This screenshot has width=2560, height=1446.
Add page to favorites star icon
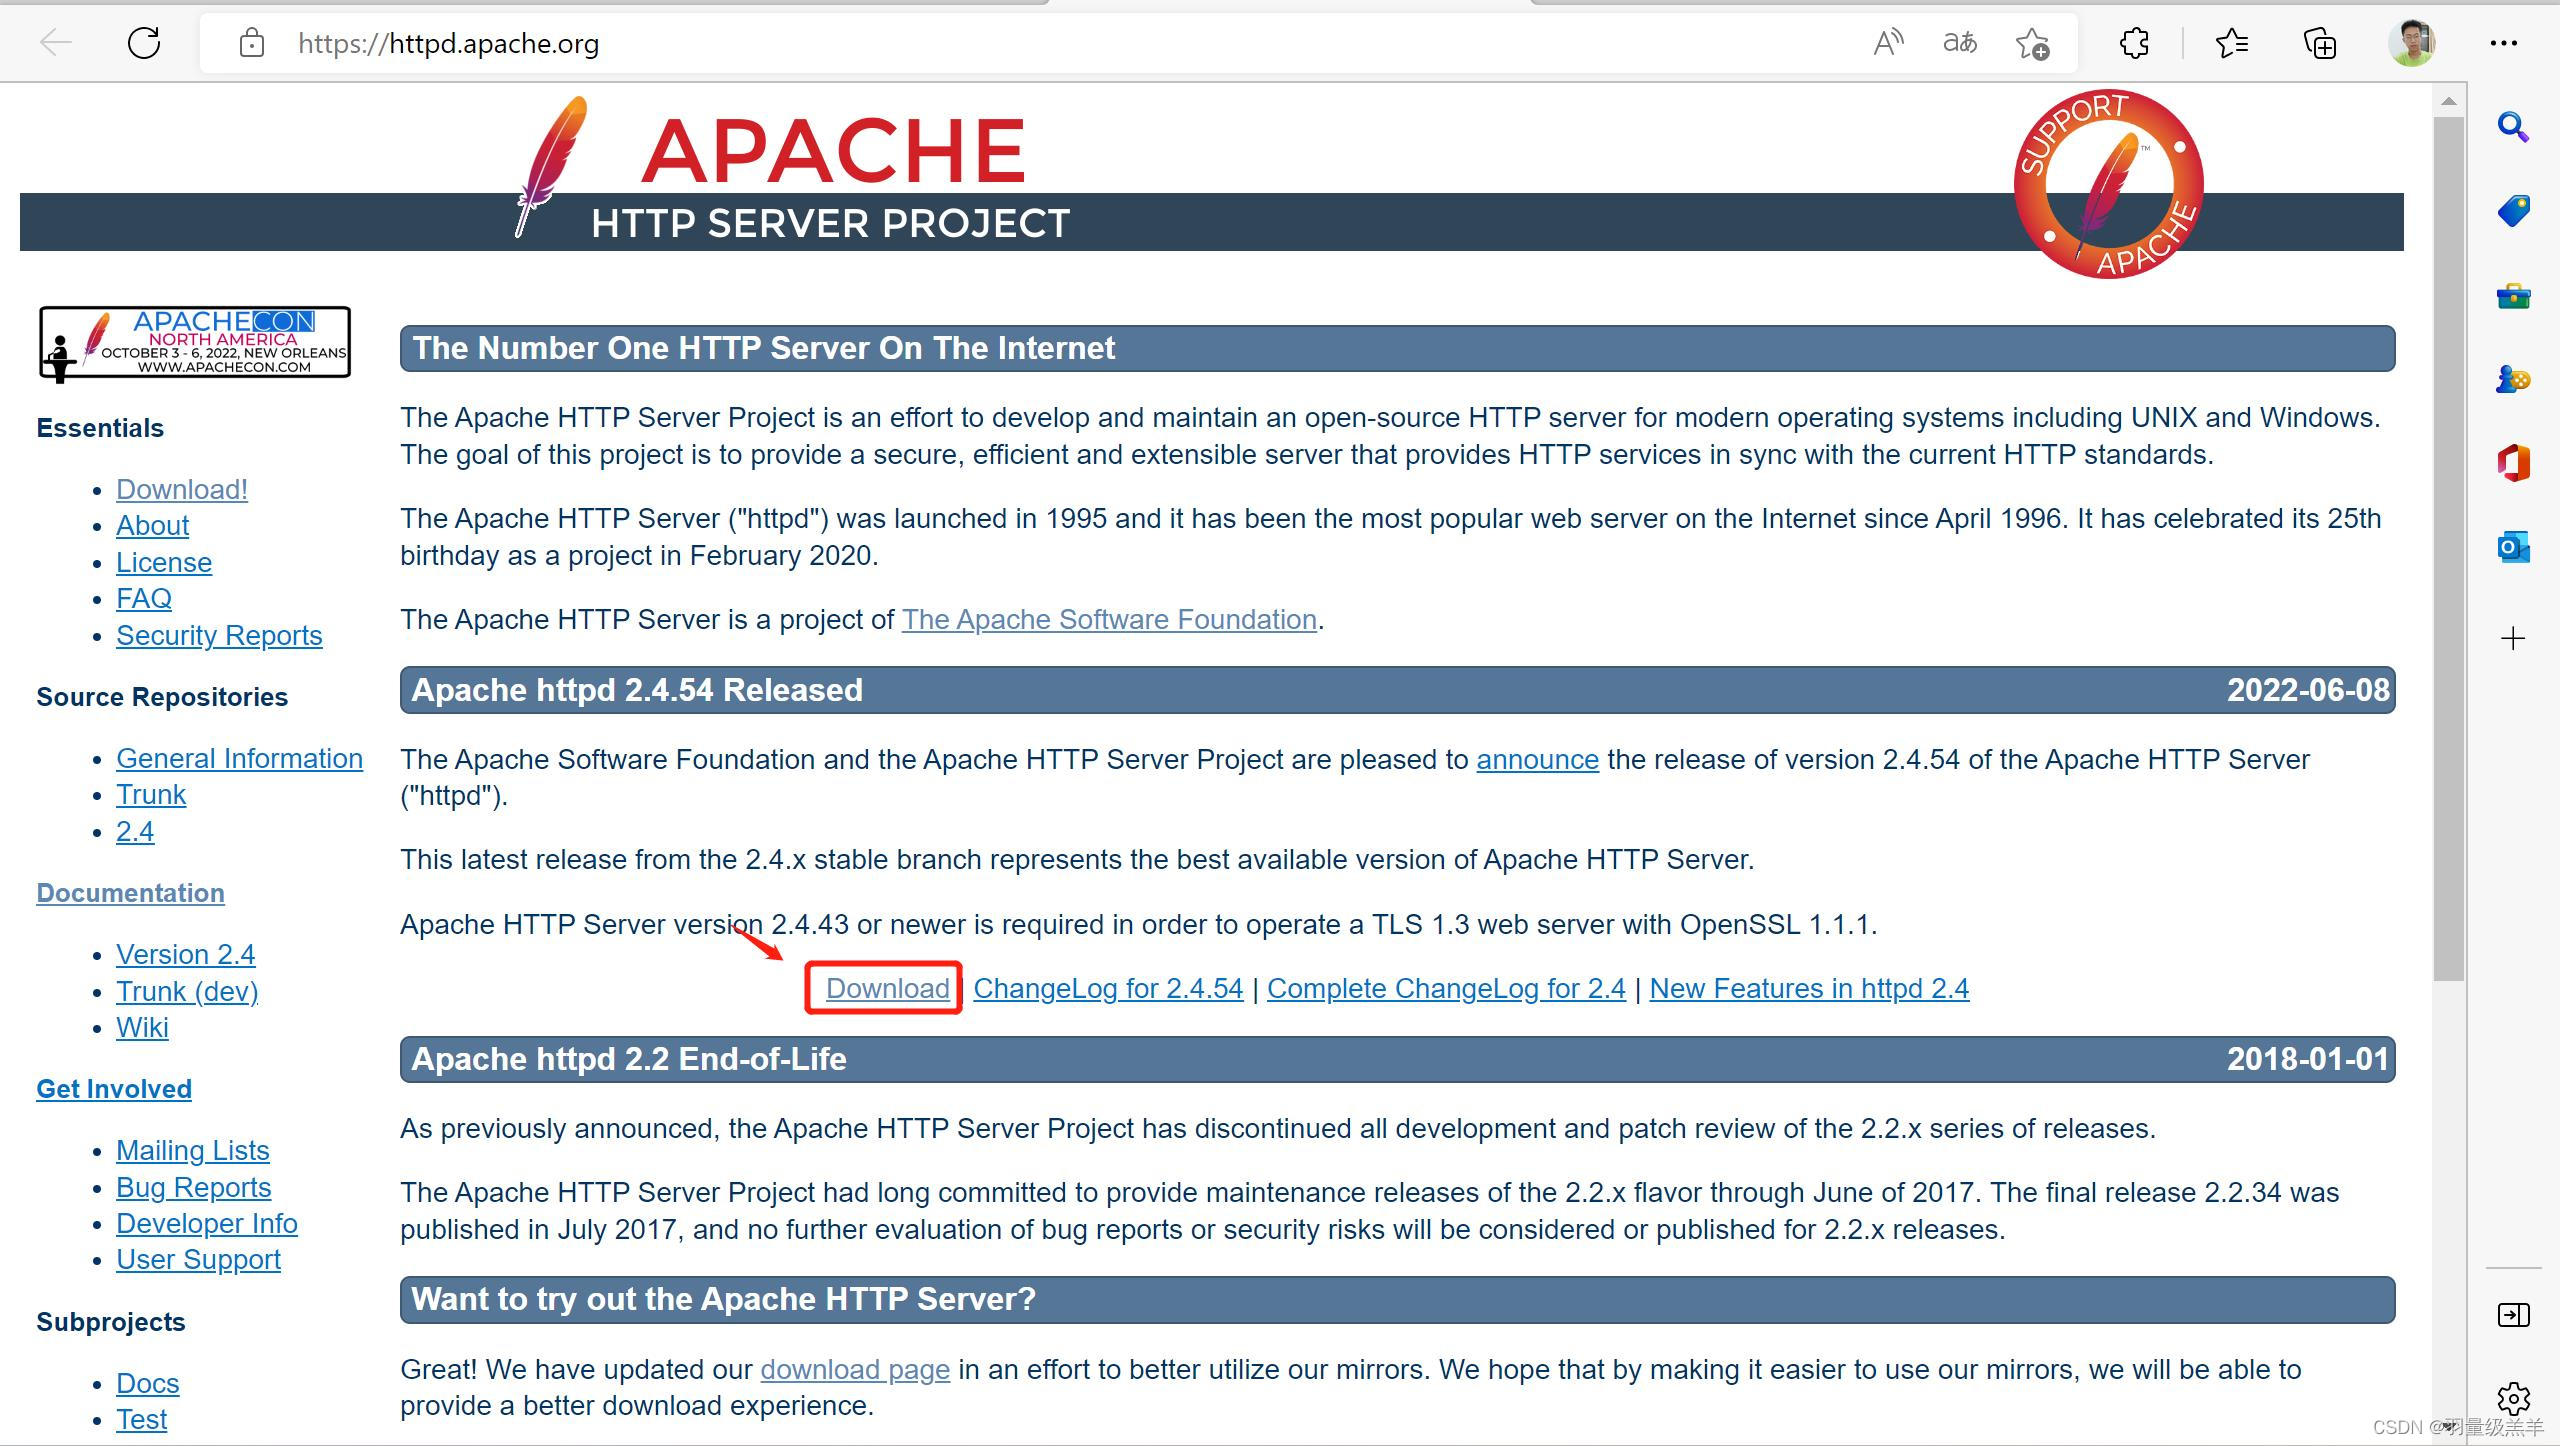coord(2032,43)
